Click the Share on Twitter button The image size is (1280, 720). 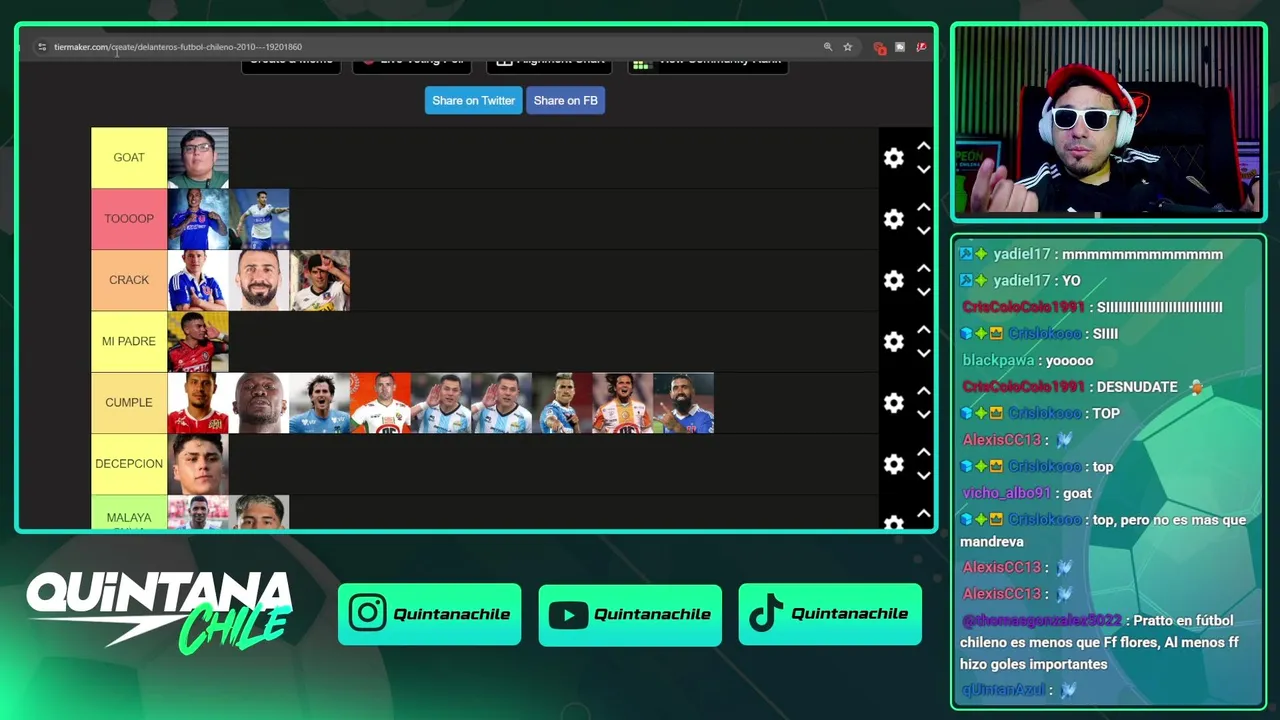[x=473, y=100]
